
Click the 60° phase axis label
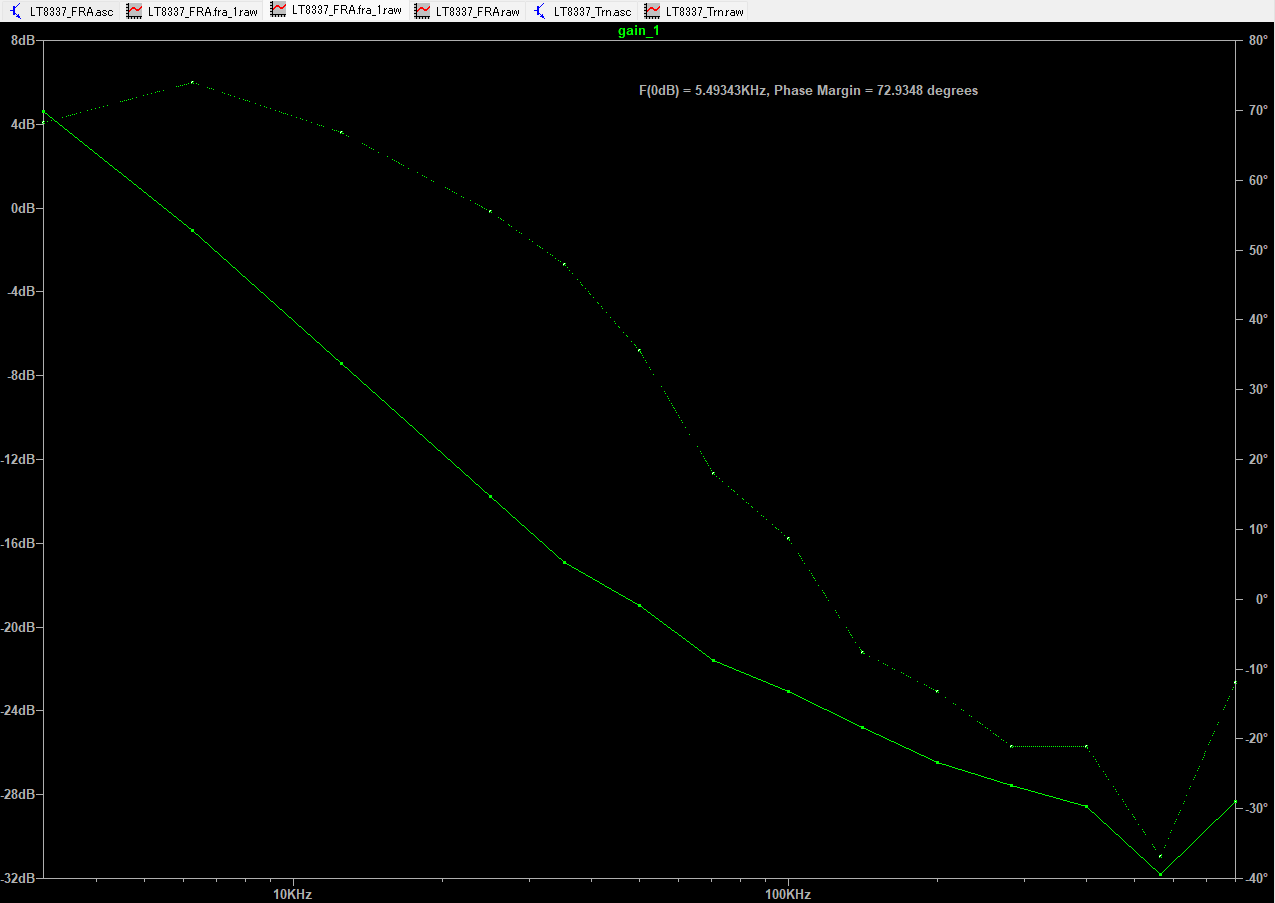[1258, 181]
